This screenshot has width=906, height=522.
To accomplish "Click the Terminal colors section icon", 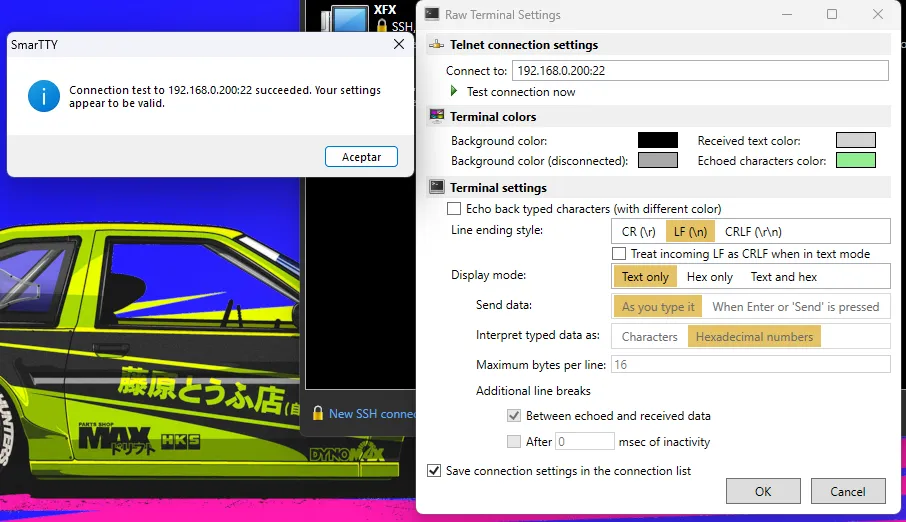I will click(x=436, y=117).
